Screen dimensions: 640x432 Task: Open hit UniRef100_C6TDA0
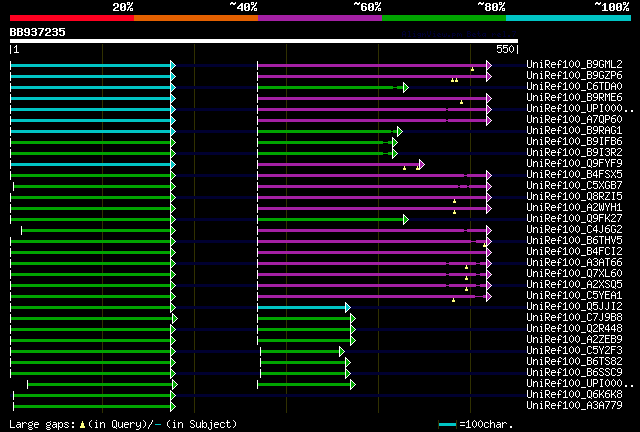pos(574,86)
